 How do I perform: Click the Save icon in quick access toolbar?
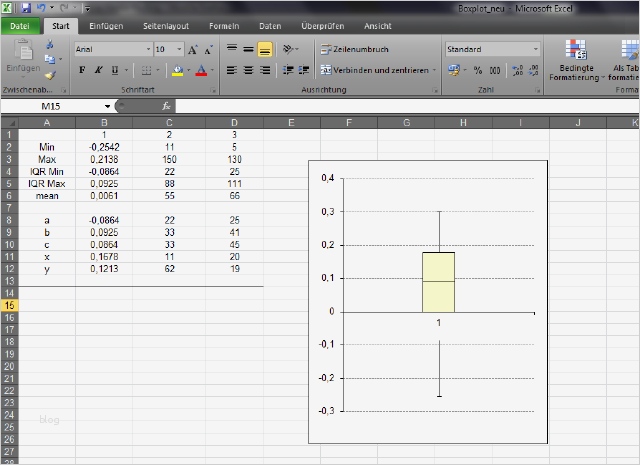tap(25, 7)
